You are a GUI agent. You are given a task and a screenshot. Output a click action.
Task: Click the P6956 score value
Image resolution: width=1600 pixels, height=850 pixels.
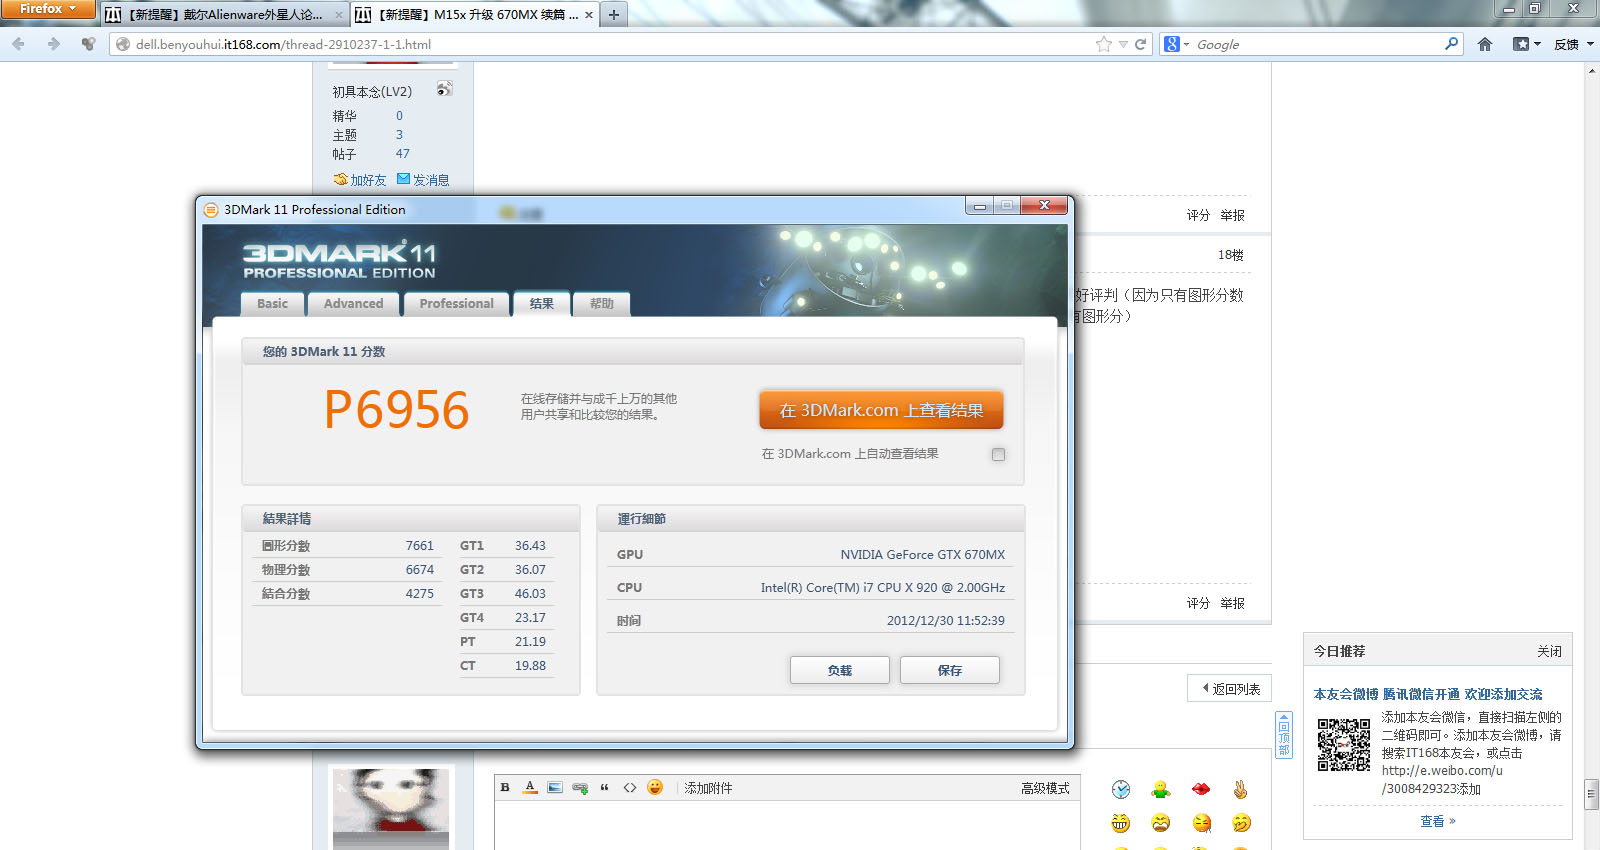tap(397, 410)
